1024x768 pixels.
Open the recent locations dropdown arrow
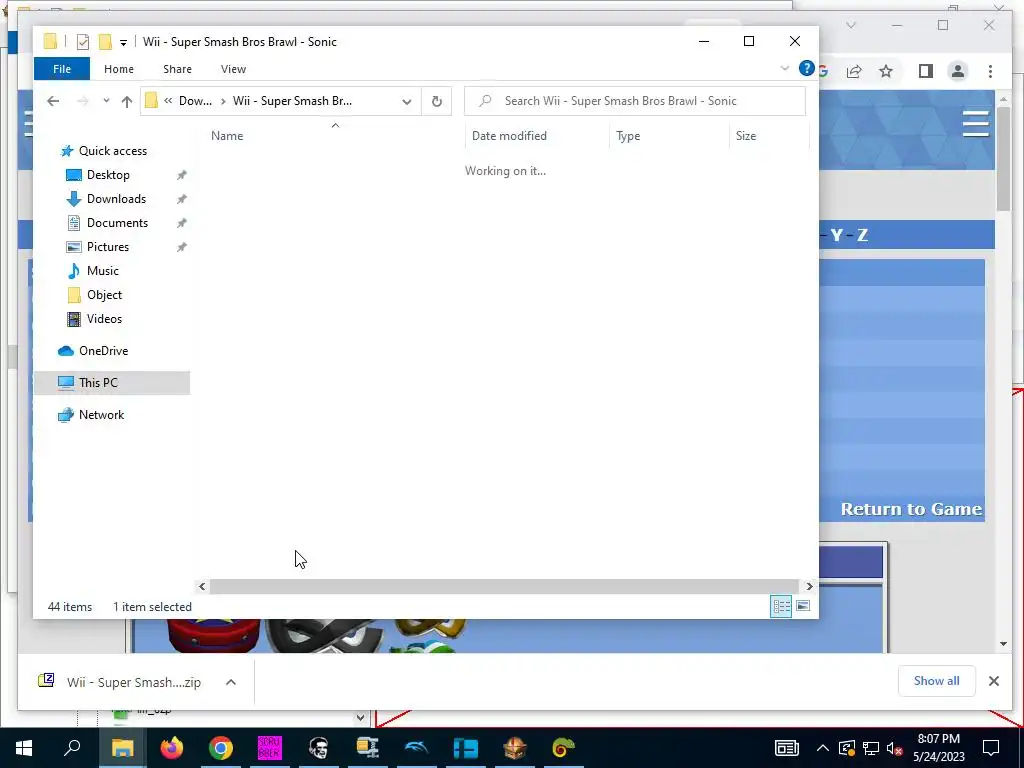pos(106,101)
